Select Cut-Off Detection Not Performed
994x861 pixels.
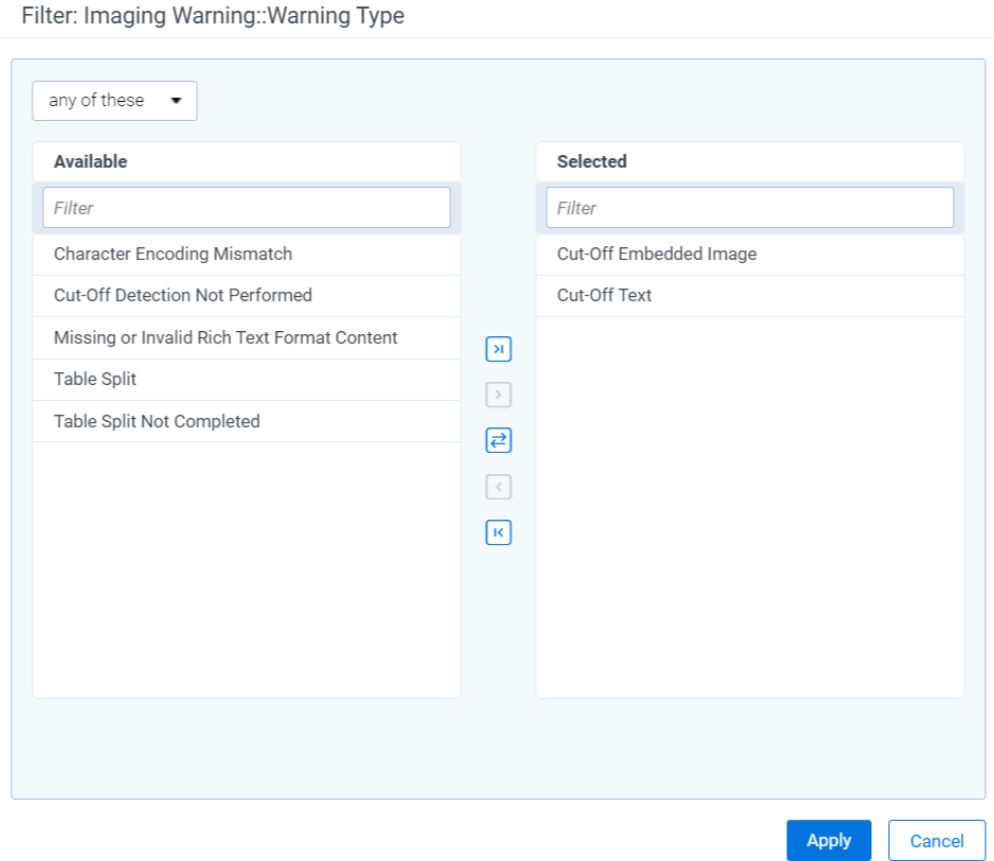247,296
